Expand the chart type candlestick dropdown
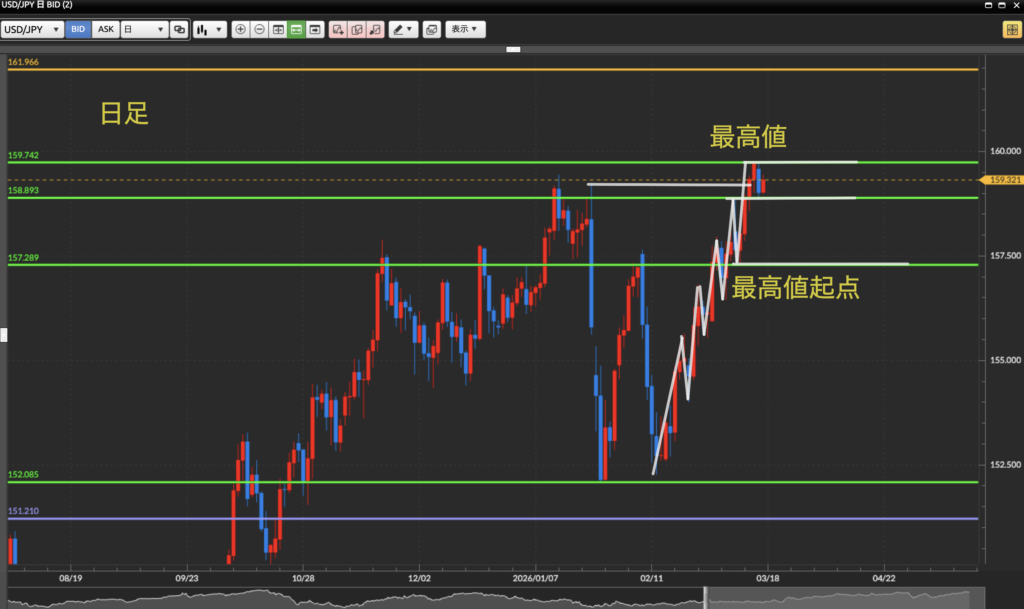 pos(209,30)
